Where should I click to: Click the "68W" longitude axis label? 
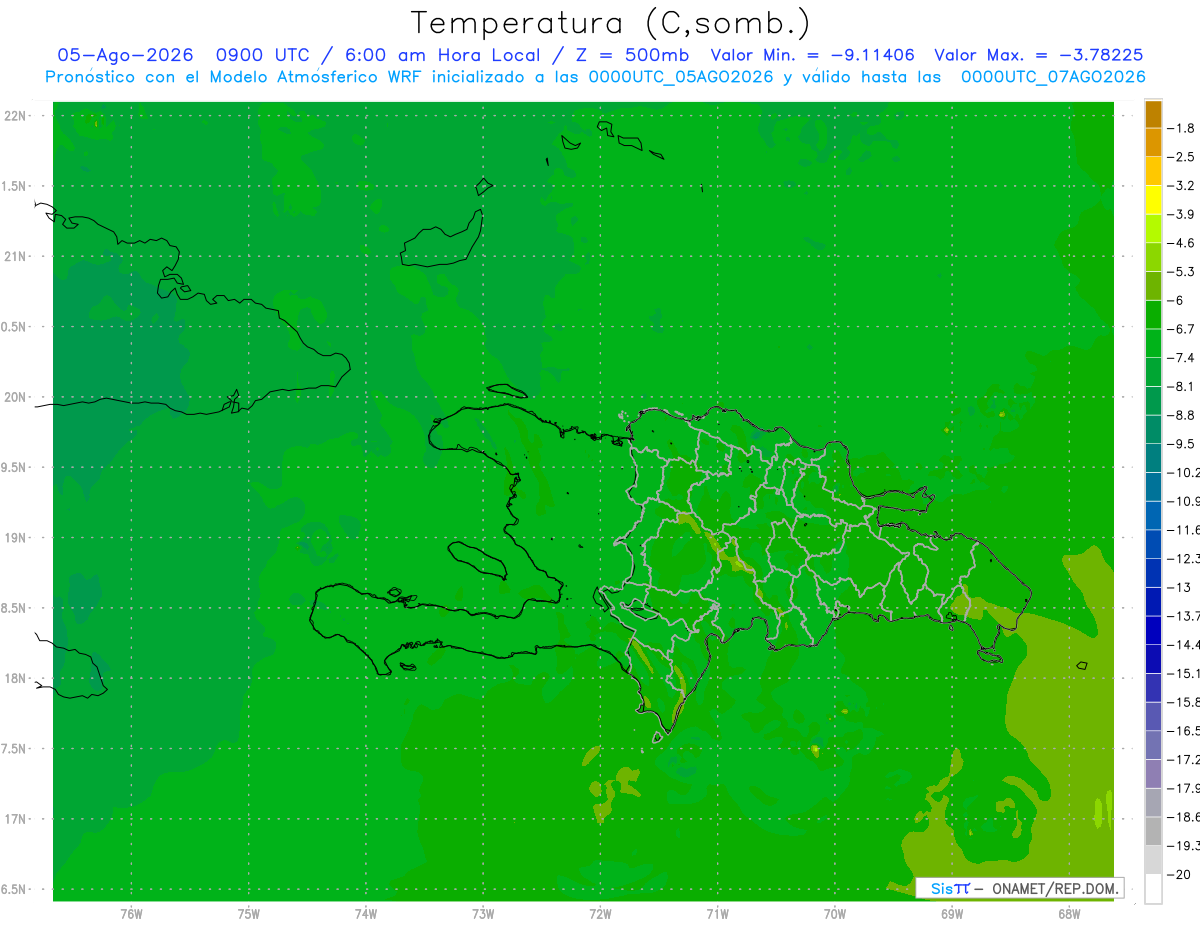[1069, 914]
